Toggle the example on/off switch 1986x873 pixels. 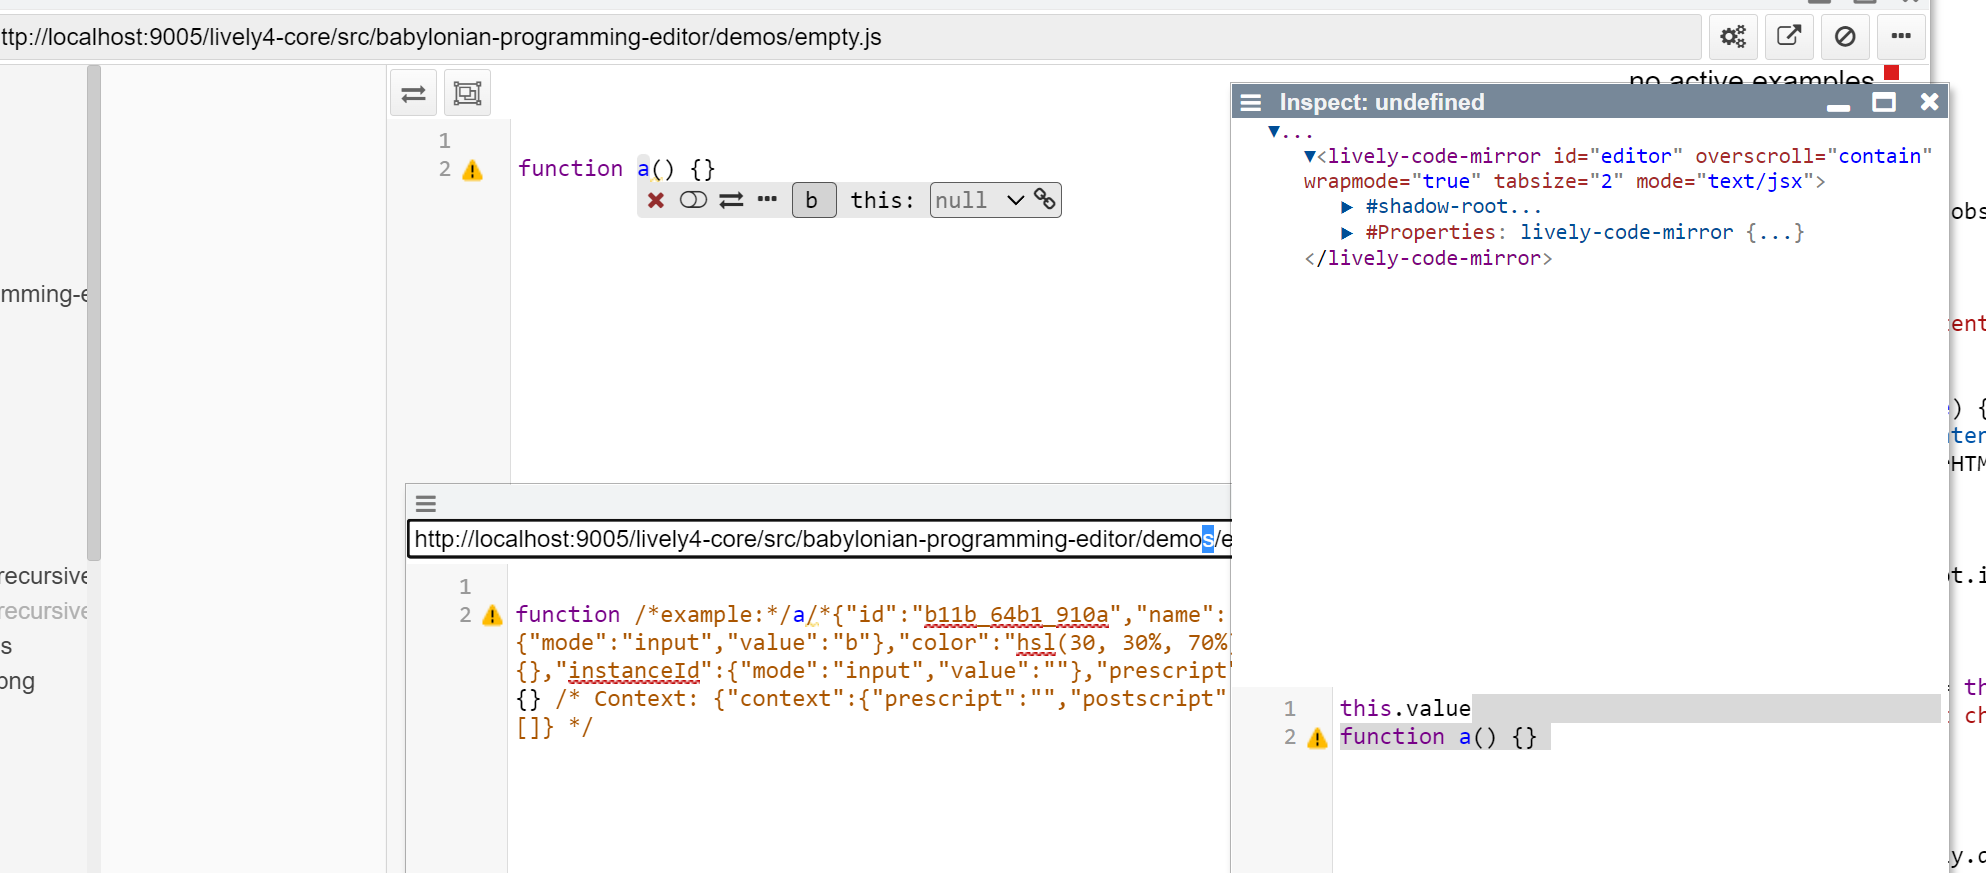click(693, 200)
